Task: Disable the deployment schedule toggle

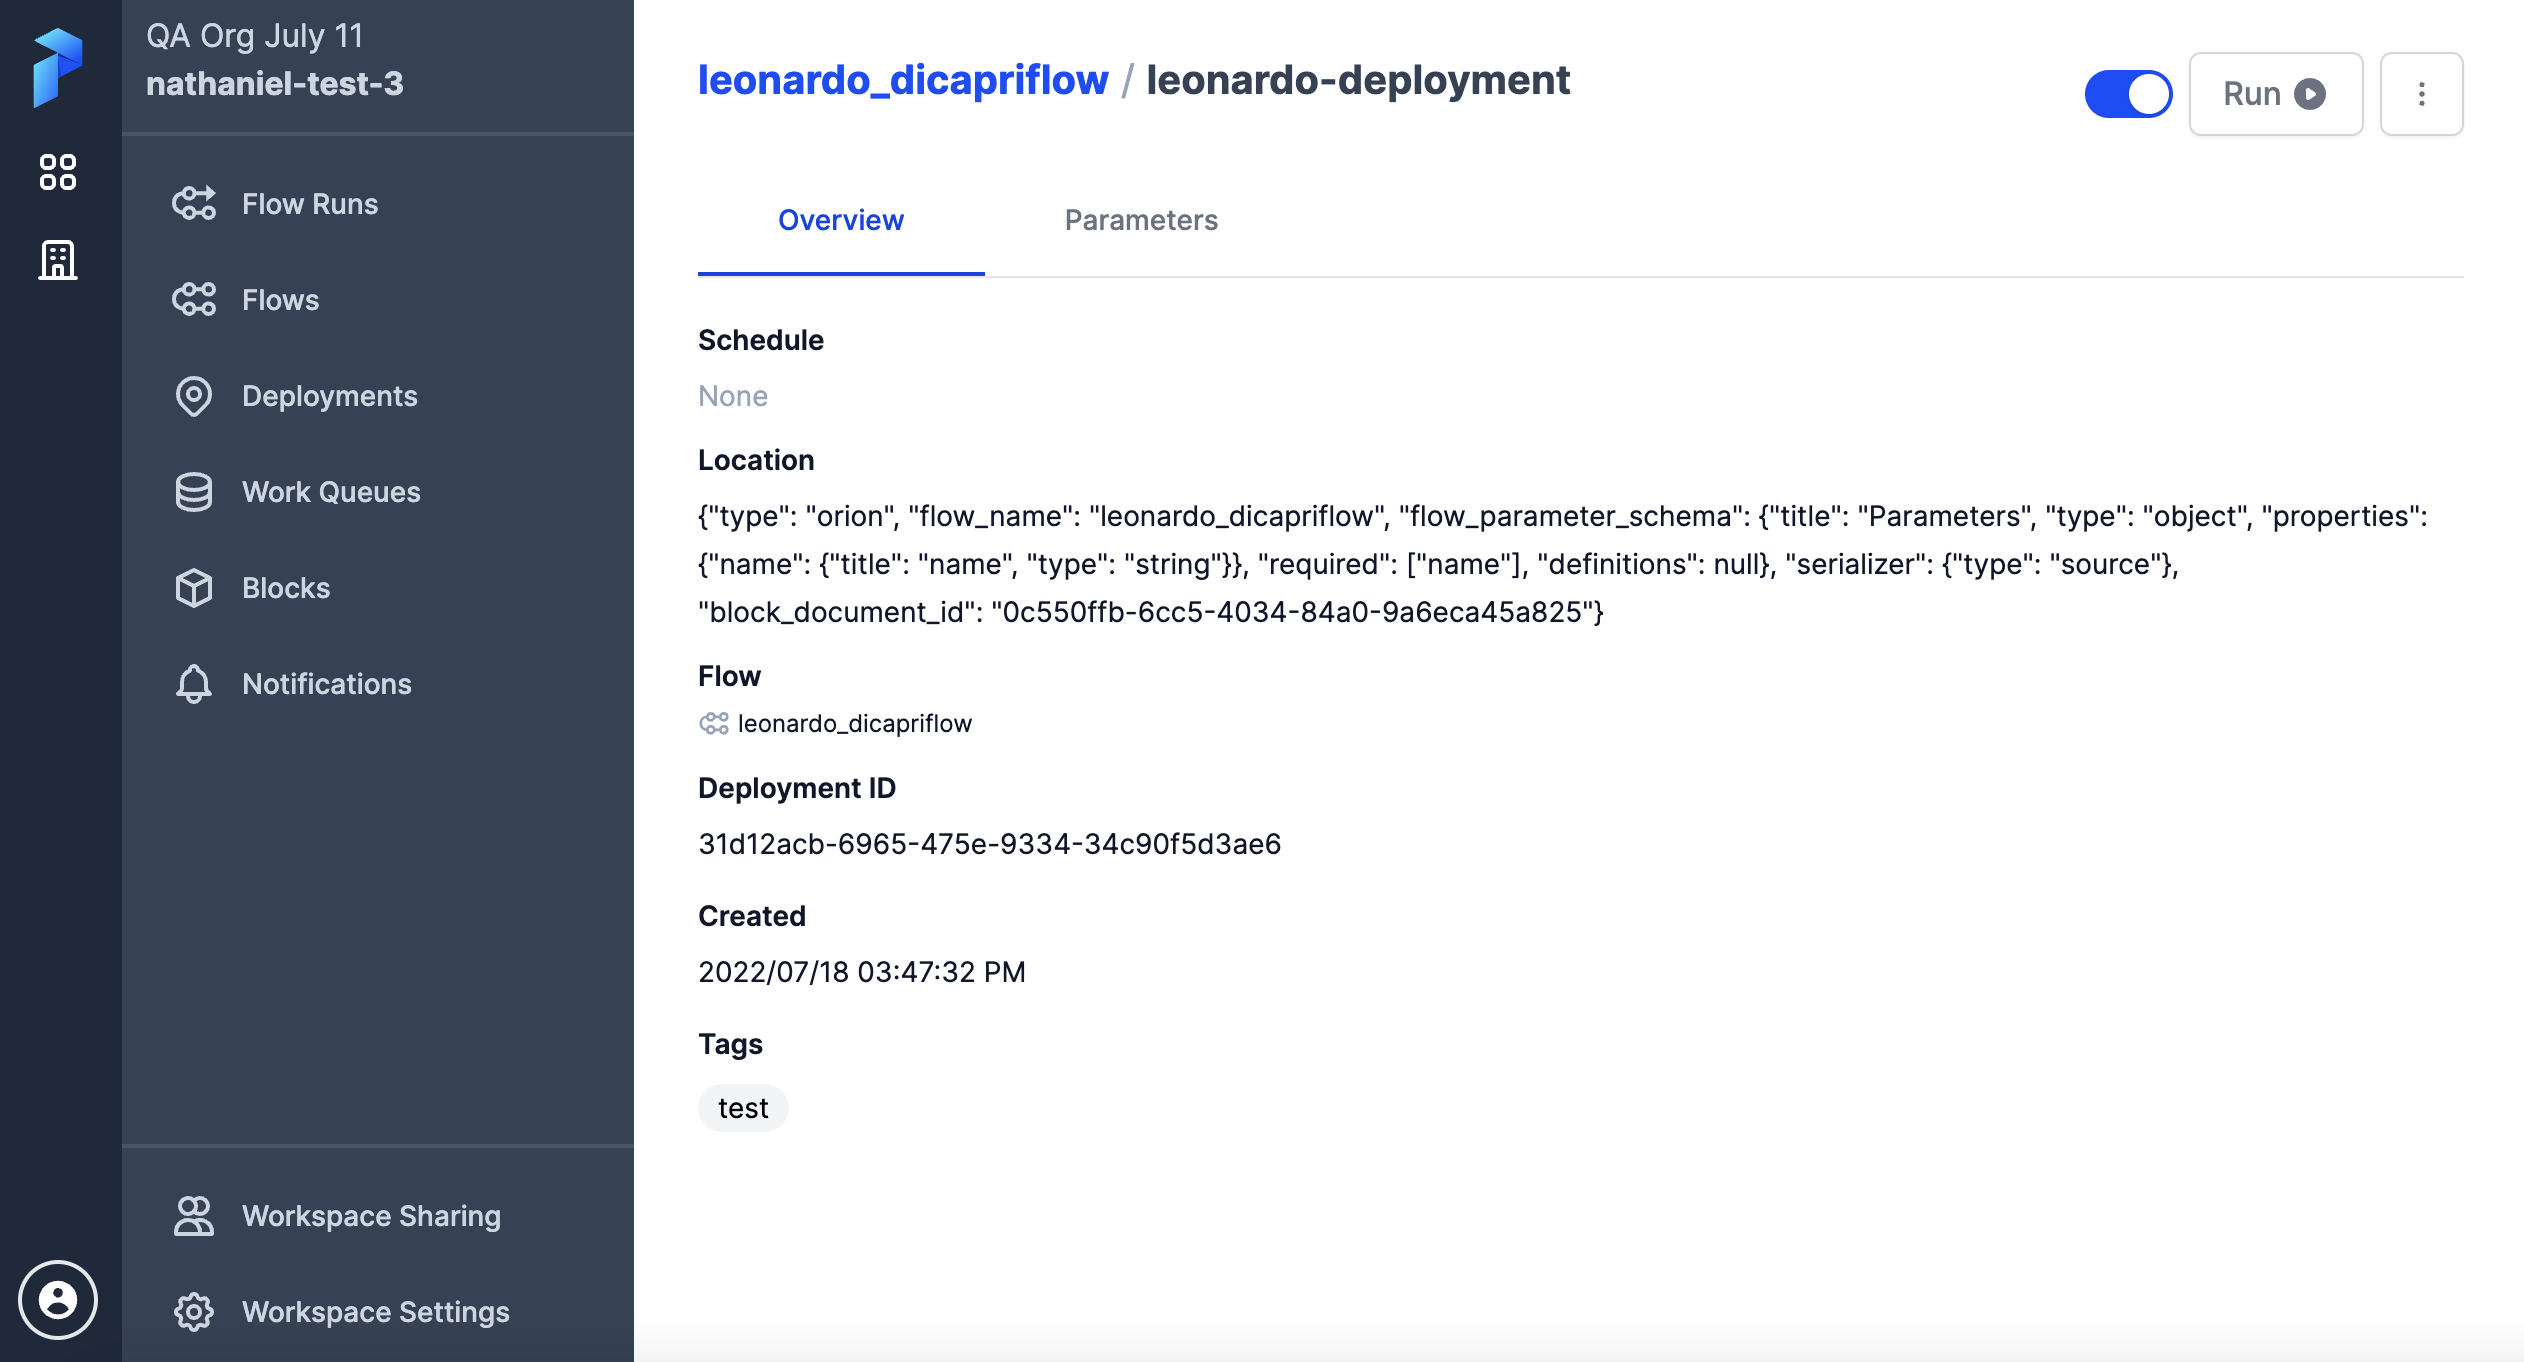Action: pyautogui.click(x=2130, y=93)
